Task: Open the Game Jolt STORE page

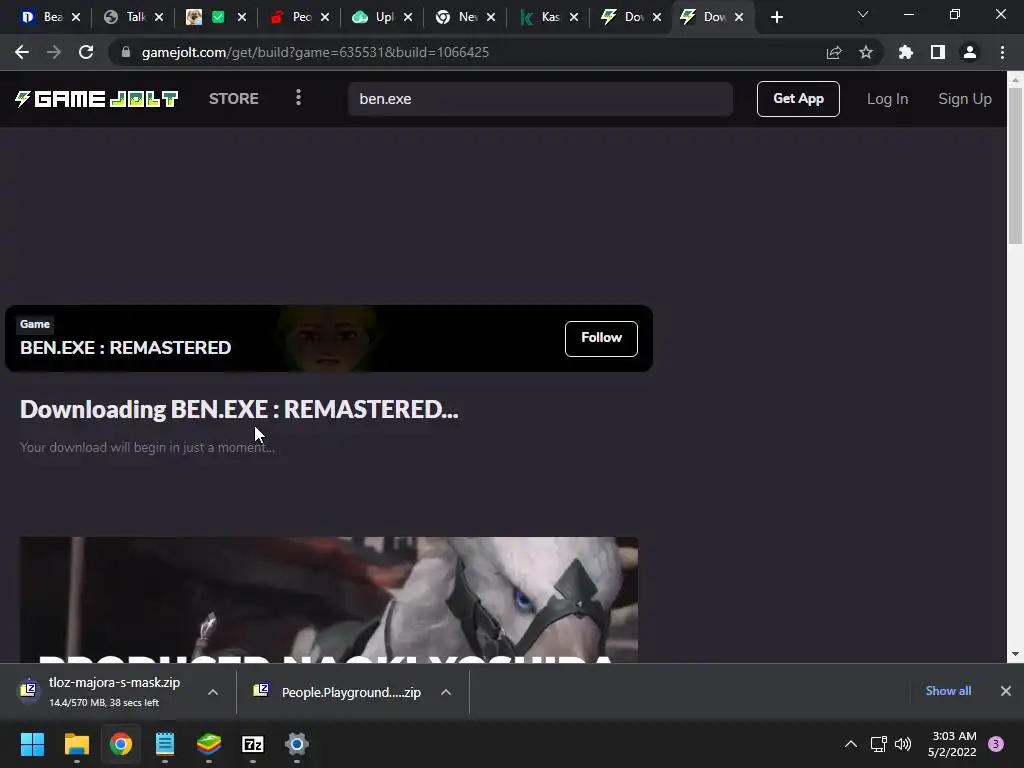Action: [234, 99]
